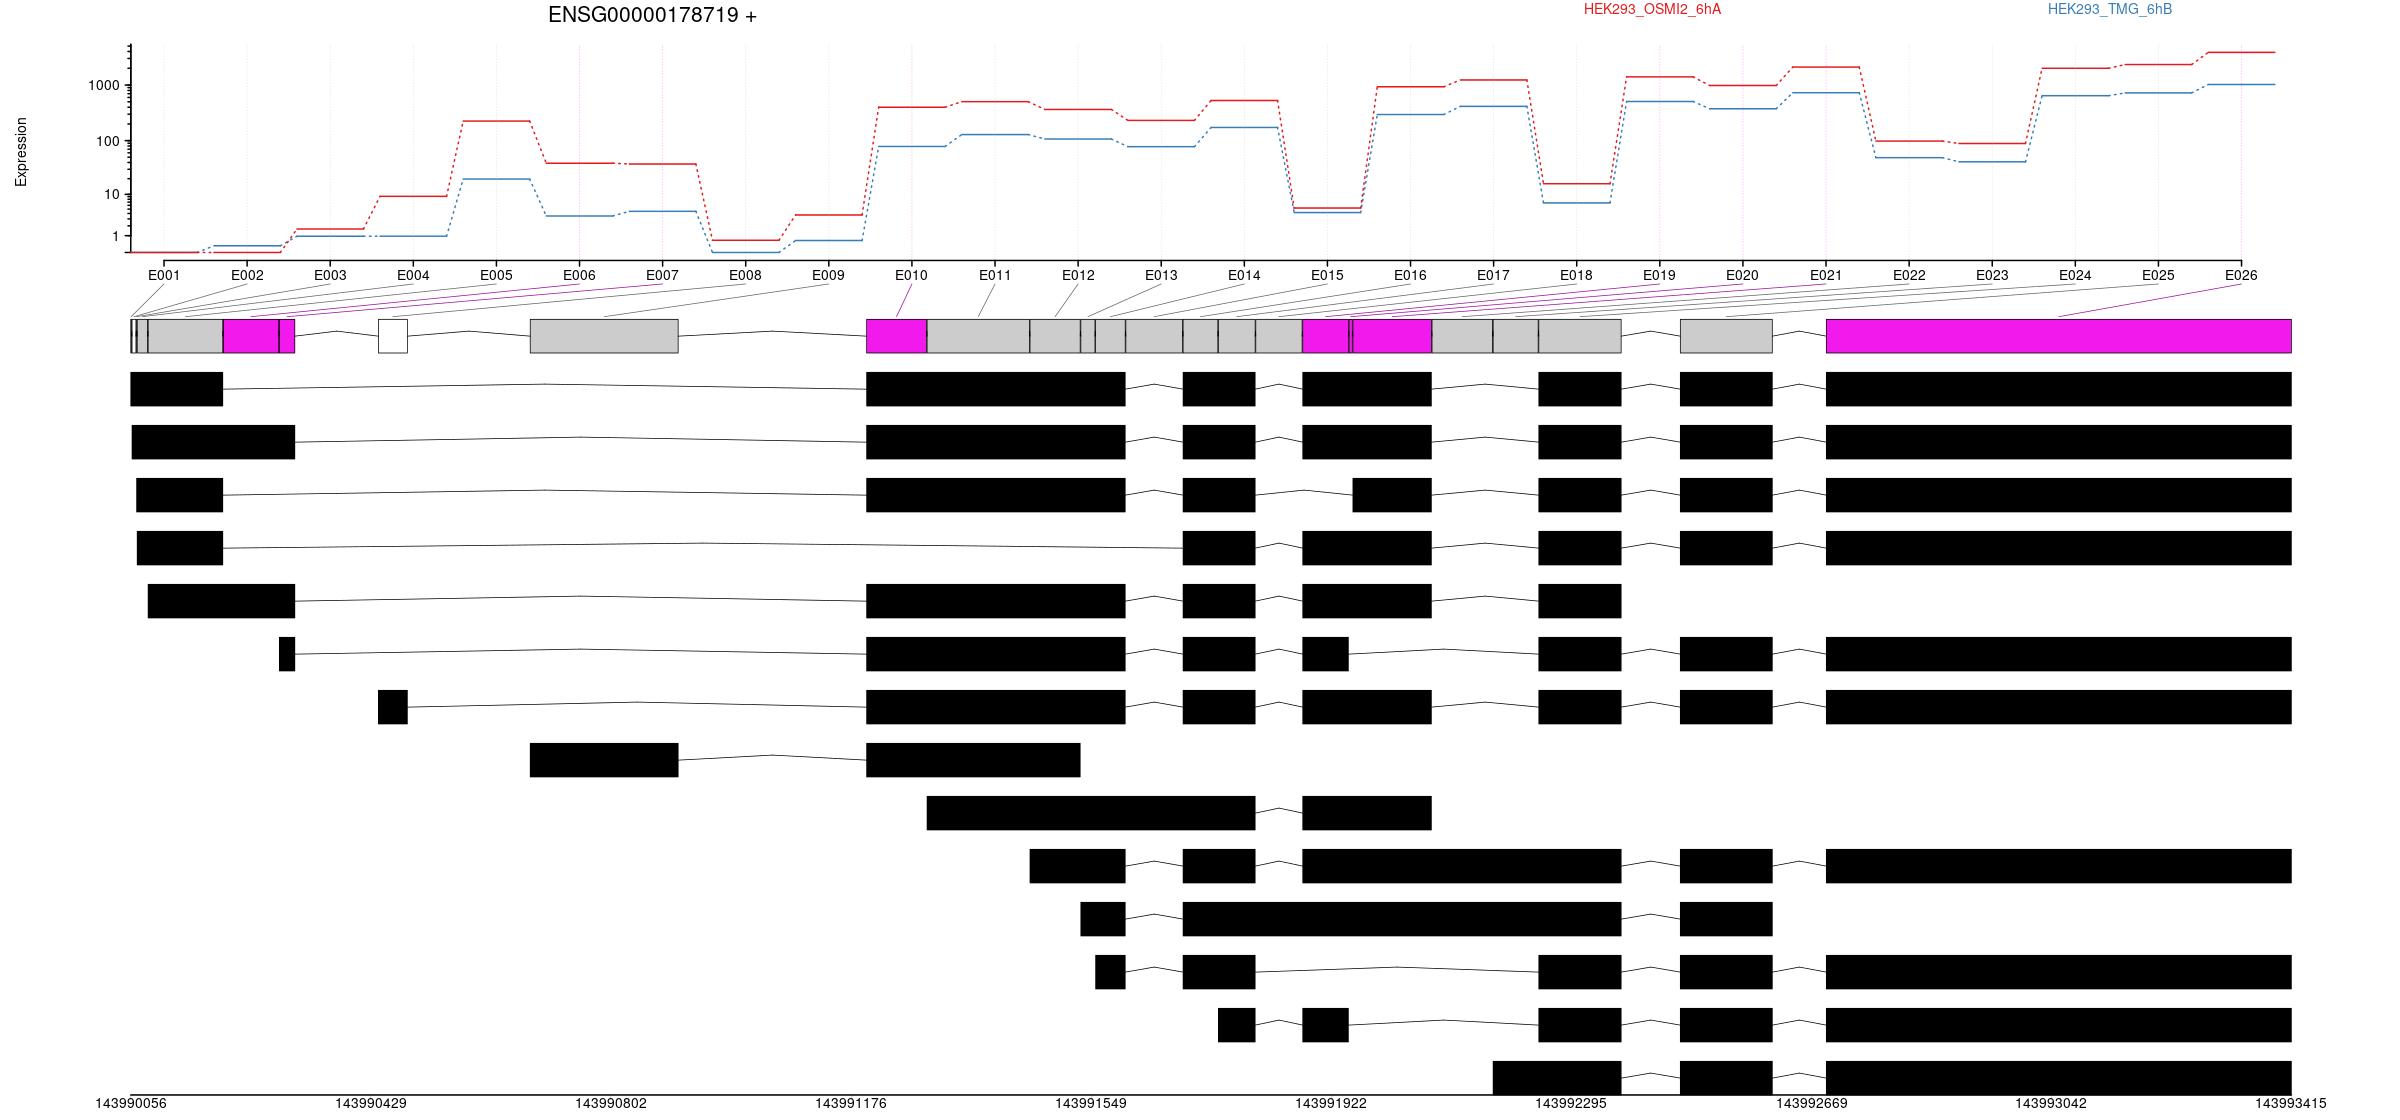This screenshot has height=1120, width=2400.
Task: Select the white exon box in gene model
Action: tap(393, 336)
